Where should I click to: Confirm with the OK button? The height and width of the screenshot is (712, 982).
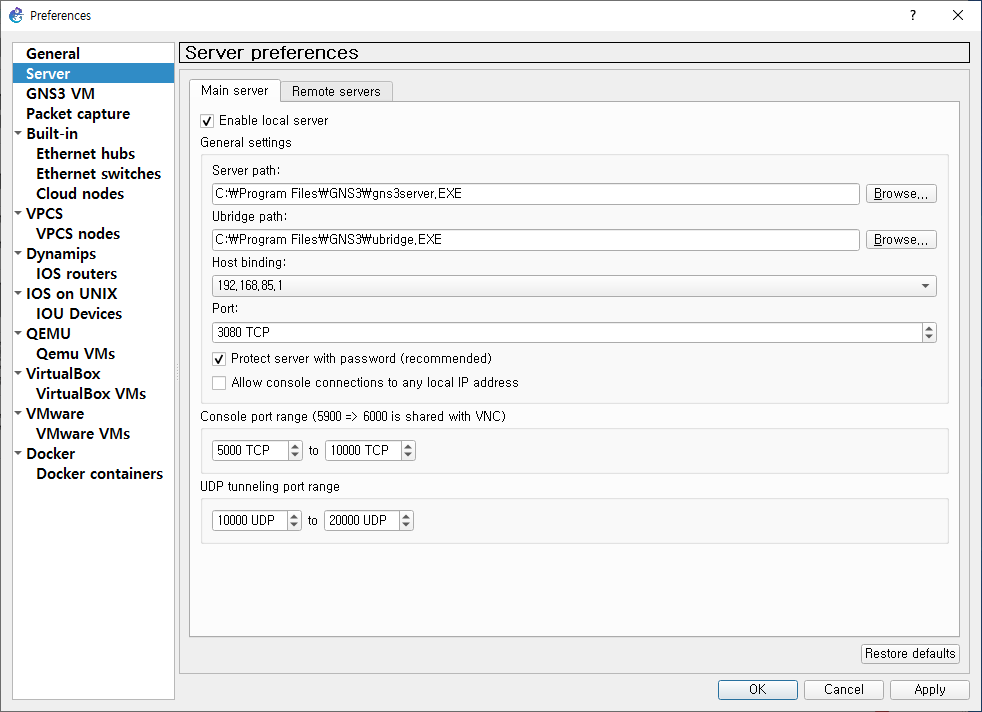coord(758,689)
